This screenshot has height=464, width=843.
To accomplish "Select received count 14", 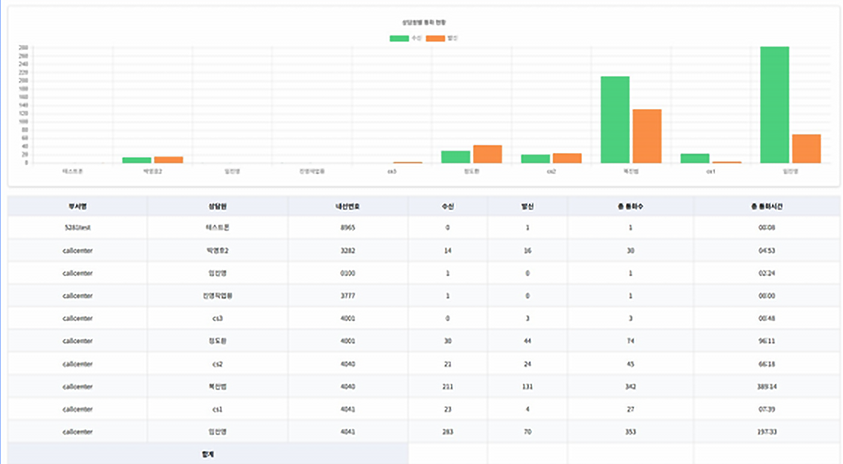I will pos(447,251).
